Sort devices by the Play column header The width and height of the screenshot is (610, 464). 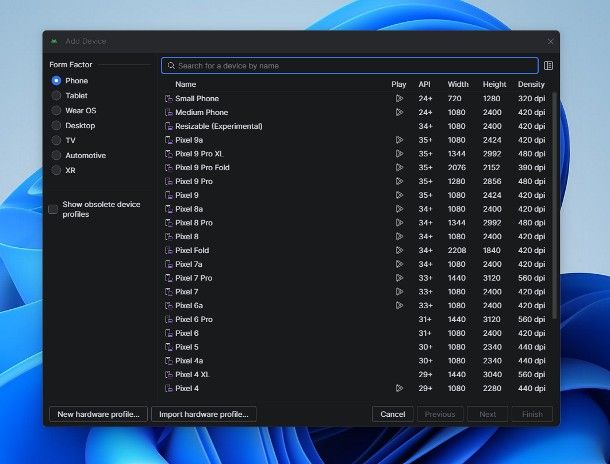[399, 84]
